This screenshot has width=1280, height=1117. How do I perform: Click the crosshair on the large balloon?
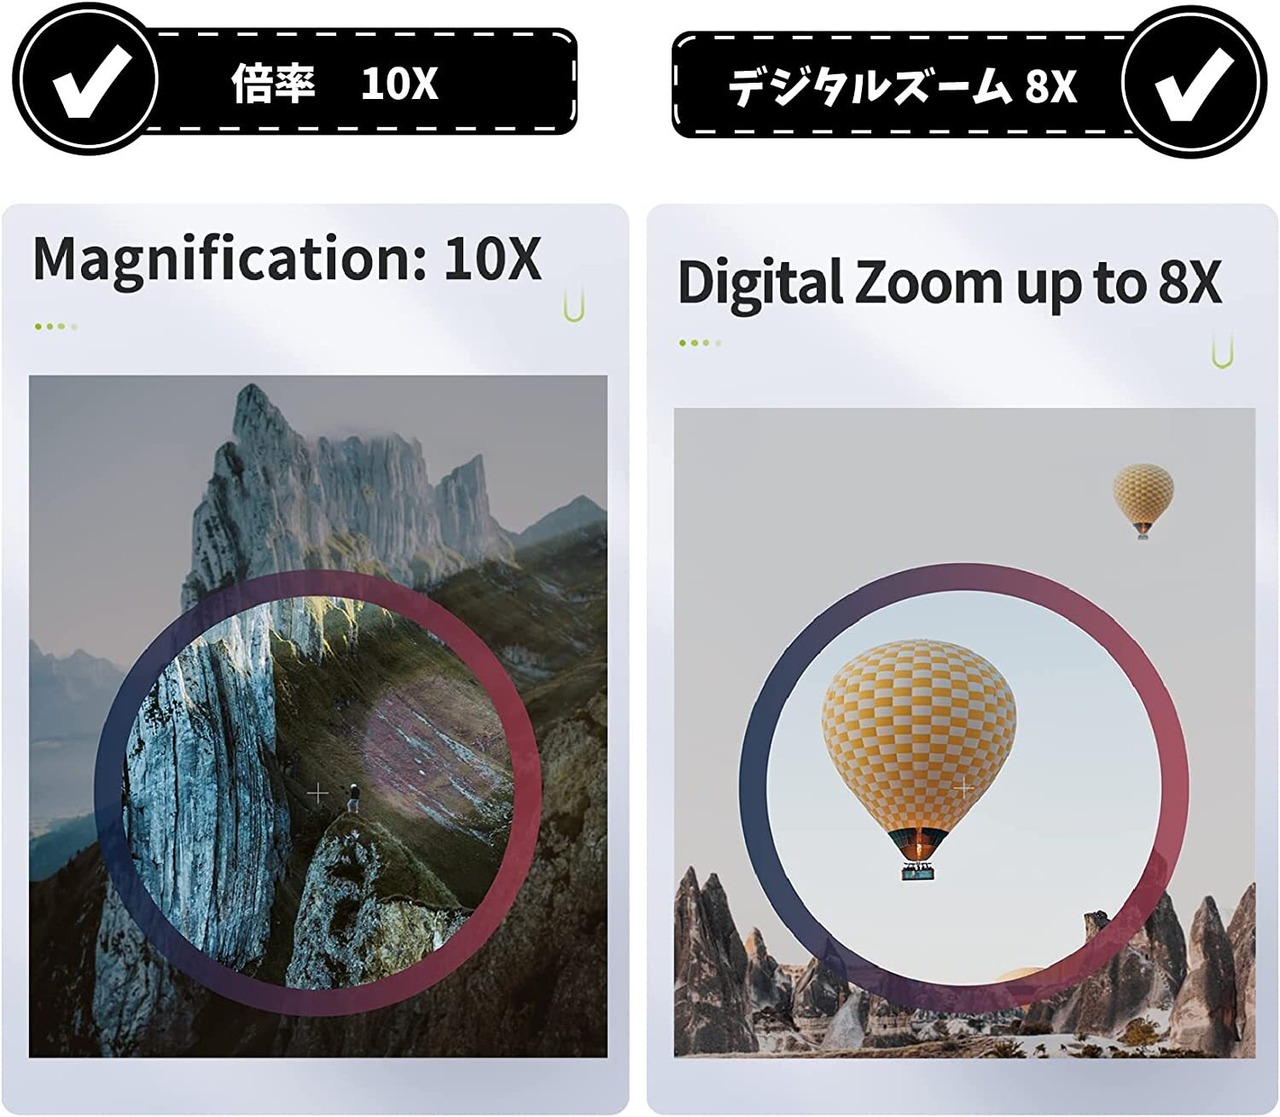962,788
